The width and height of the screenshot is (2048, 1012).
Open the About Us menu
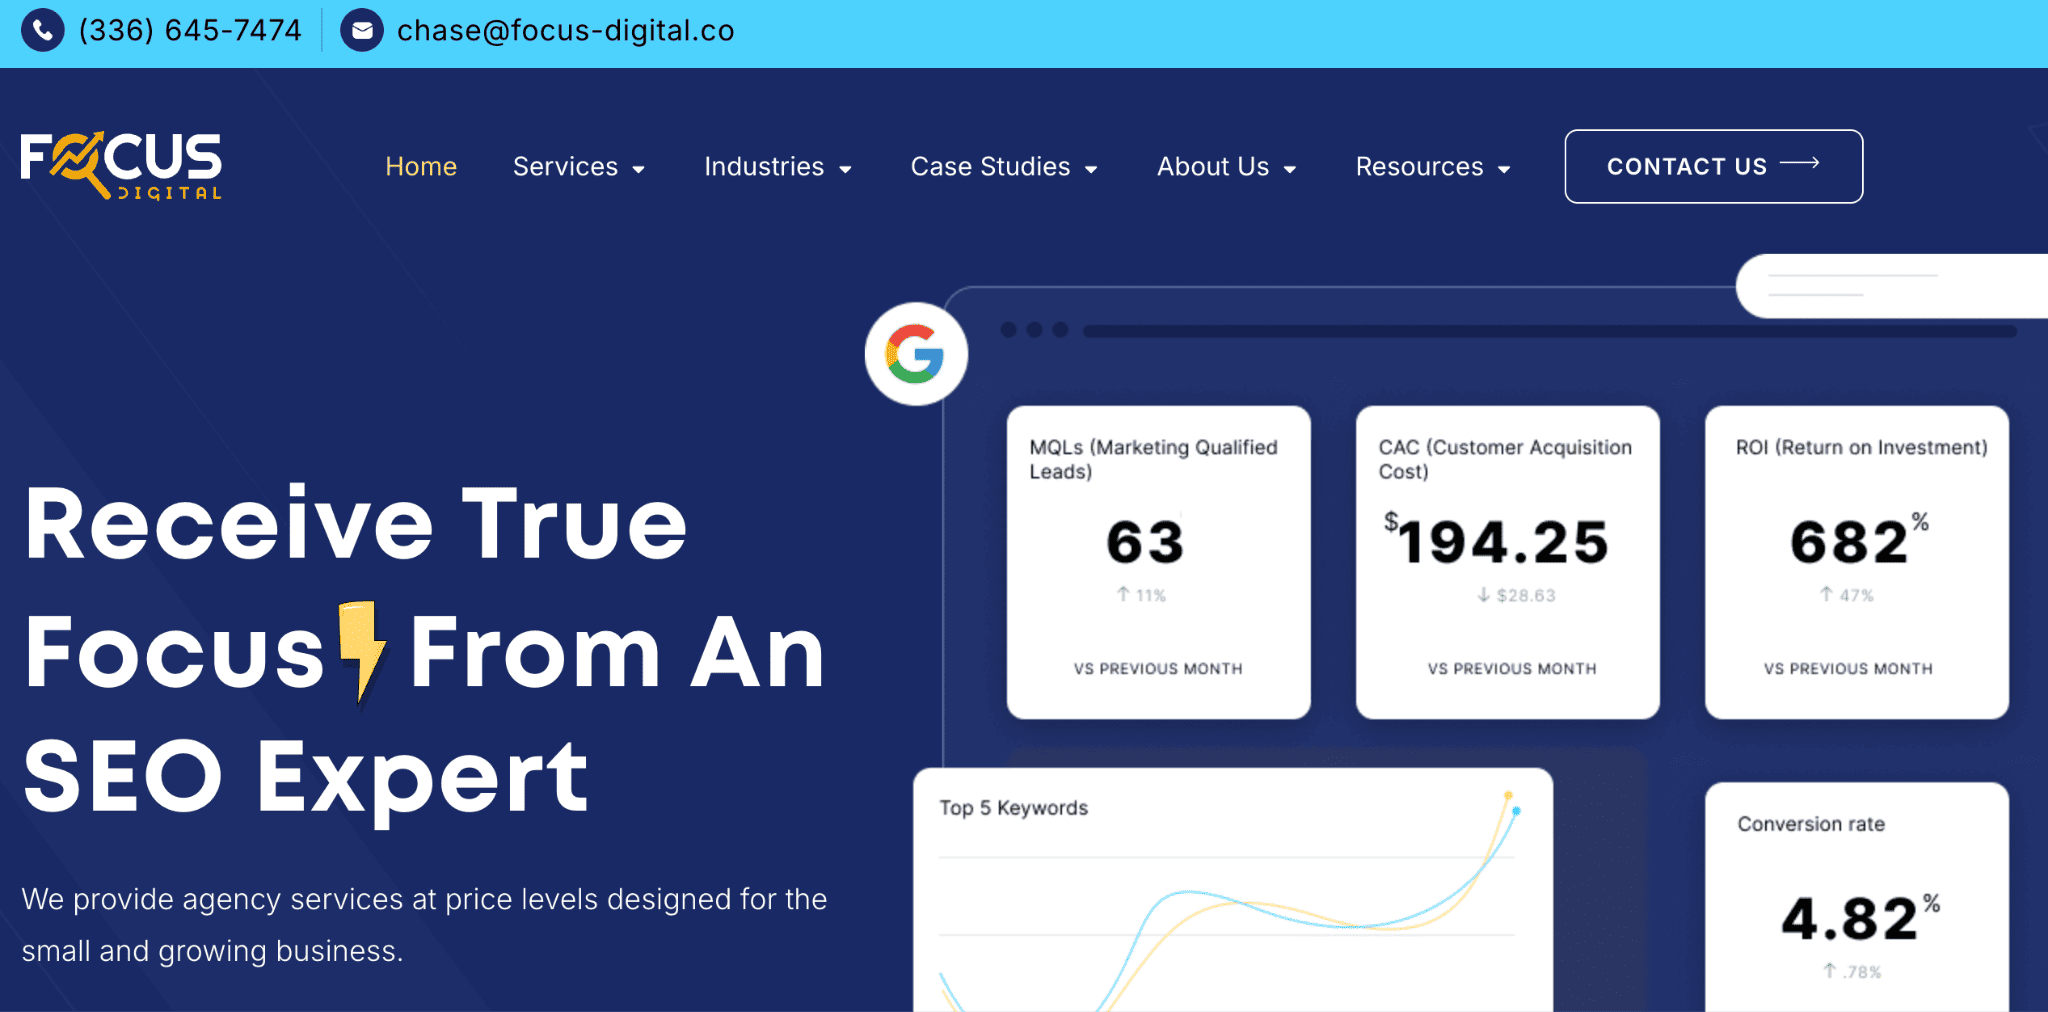pyautogui.click(x=1226, y=167)
